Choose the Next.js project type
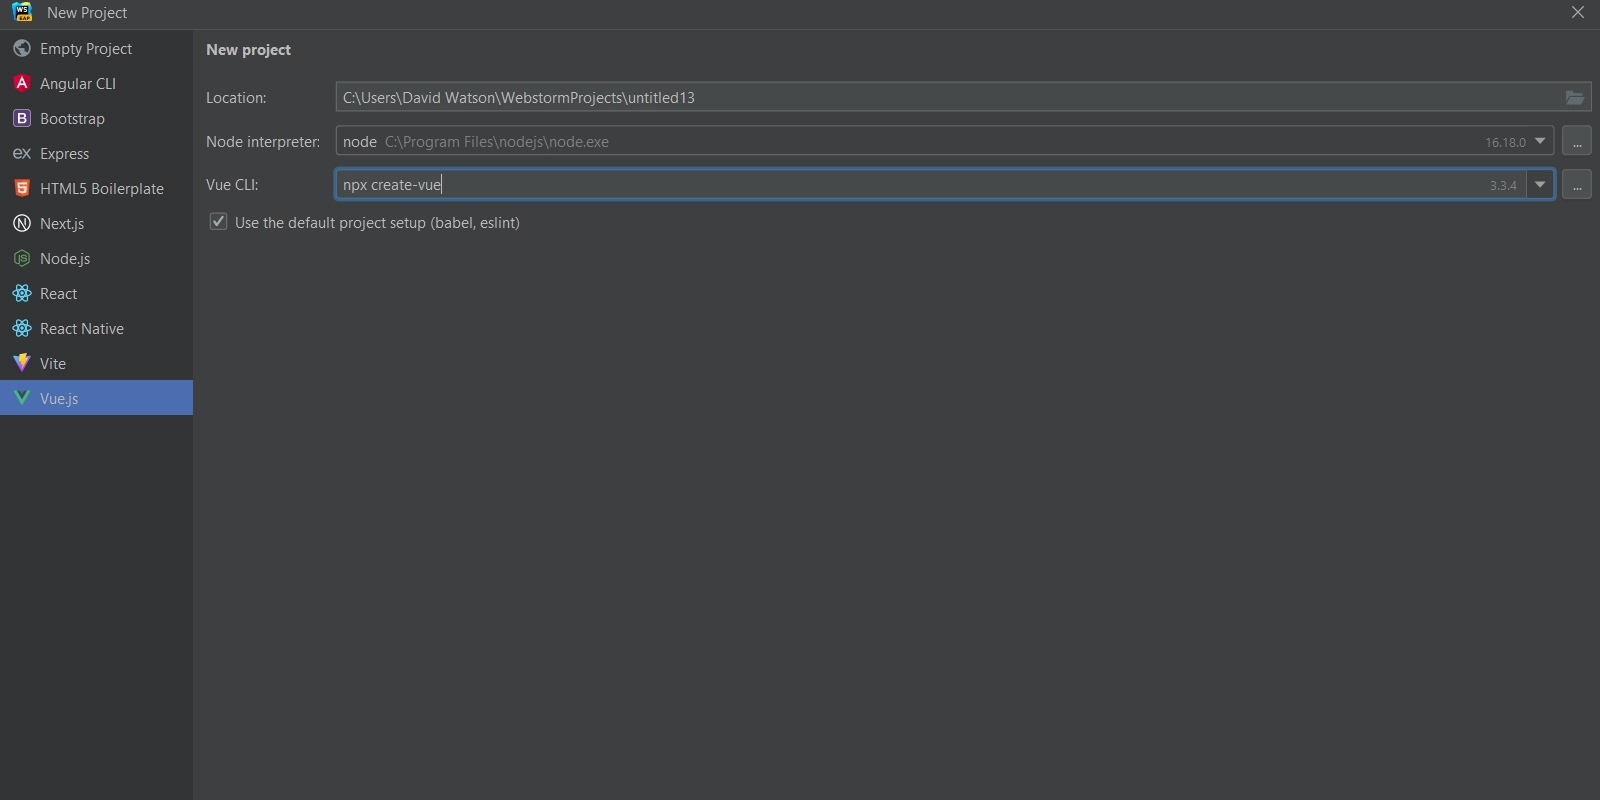The height and width of the screenshot is (800, 1600). [96, 224]
